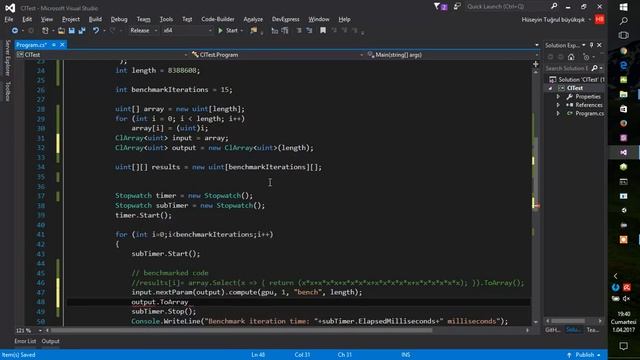Click the pending changes filter icon in Solution Explorer
The width and height of the screenshot is (640, 360).
click(x=587, y=57)
